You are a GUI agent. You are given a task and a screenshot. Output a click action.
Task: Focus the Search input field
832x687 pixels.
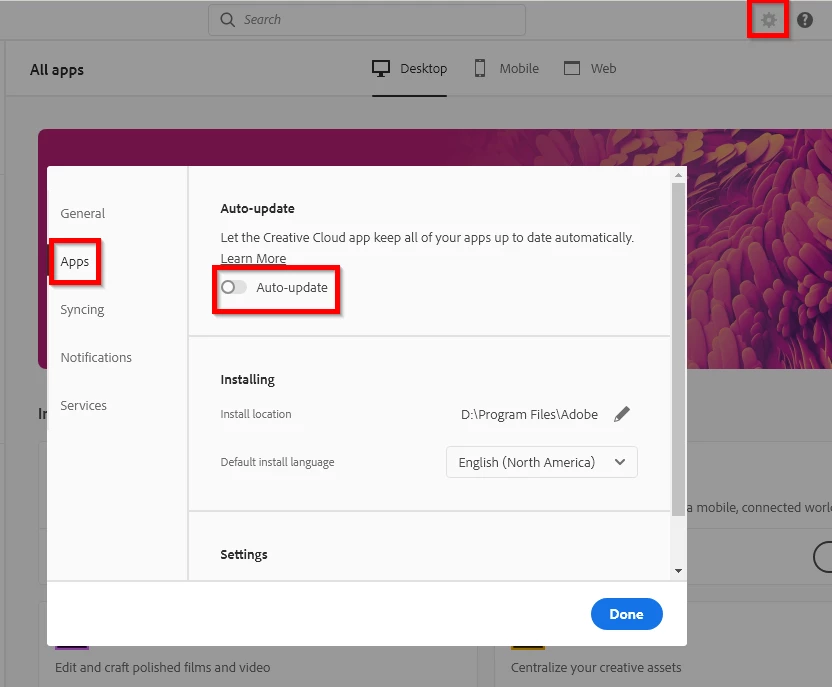click(x=367, y=20)
